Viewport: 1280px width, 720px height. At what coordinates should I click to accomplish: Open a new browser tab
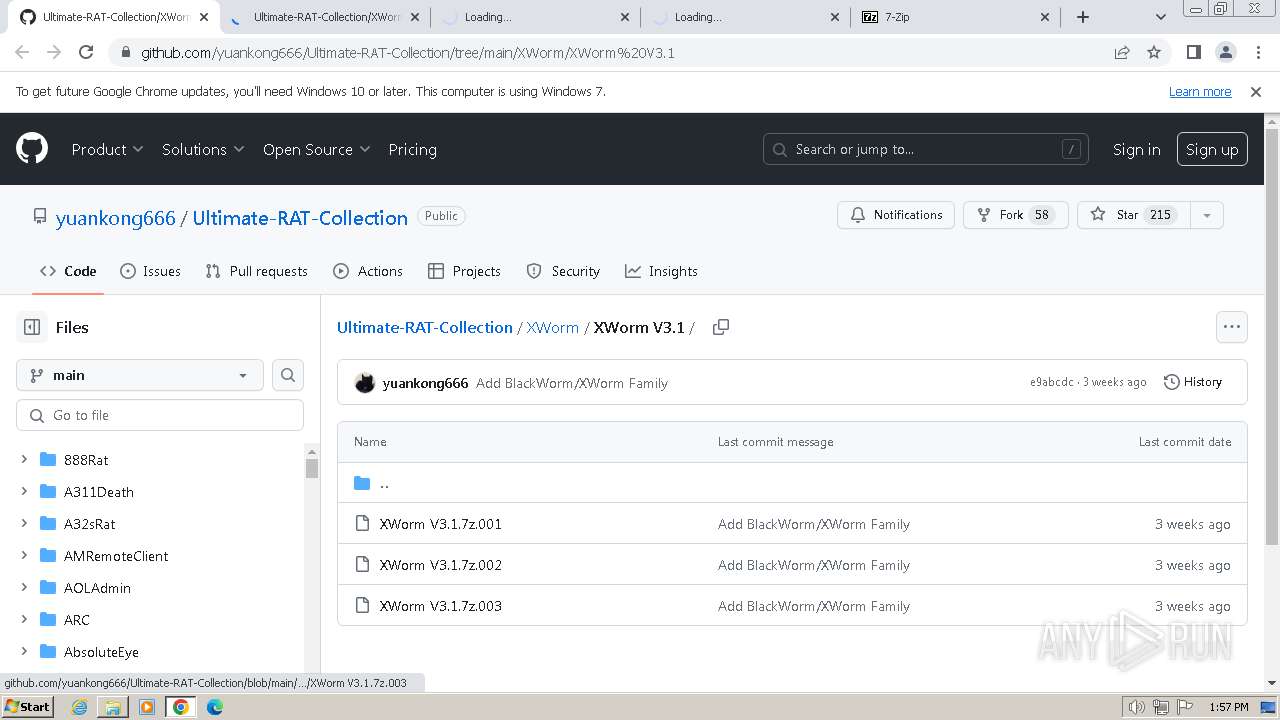pyautogui.click(x=1083, y=17)
